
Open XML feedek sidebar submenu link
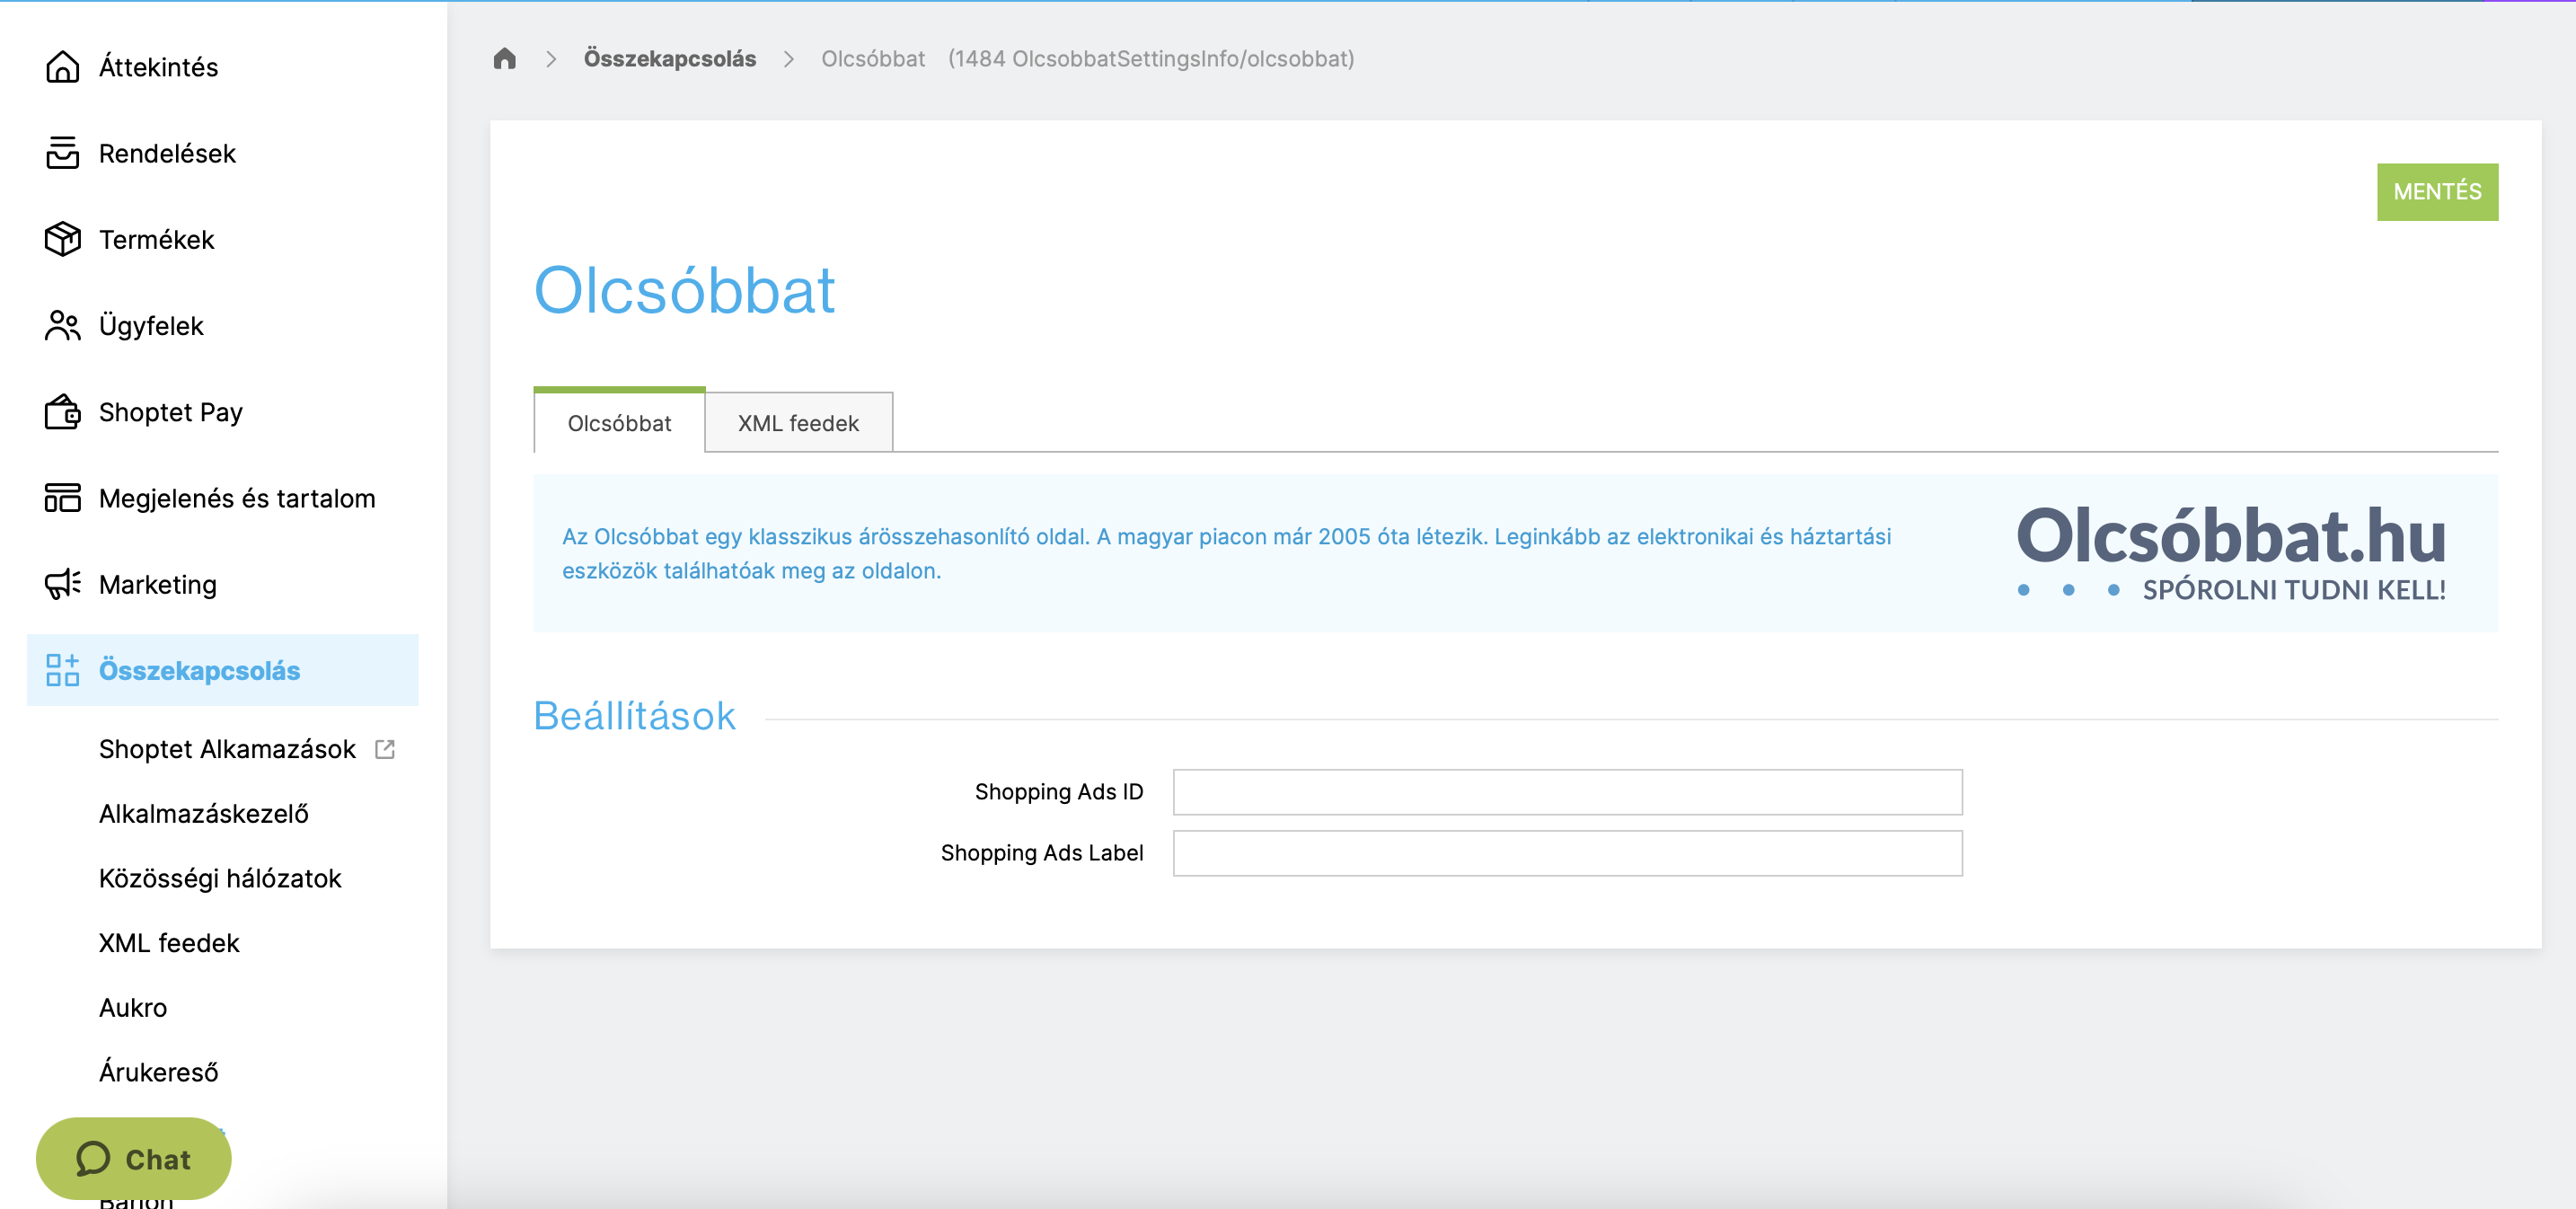pos(169,943)
